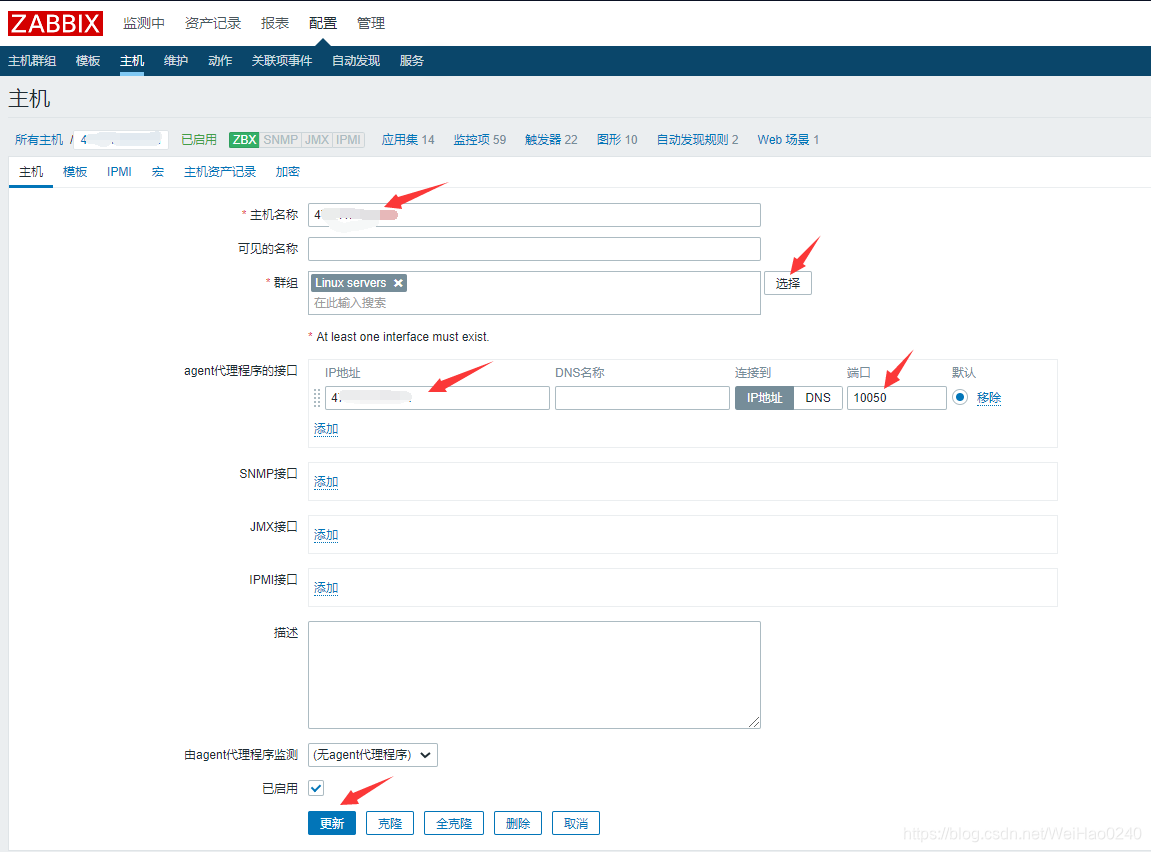
Task: Click the 取消 button
Action: (576, 823)
